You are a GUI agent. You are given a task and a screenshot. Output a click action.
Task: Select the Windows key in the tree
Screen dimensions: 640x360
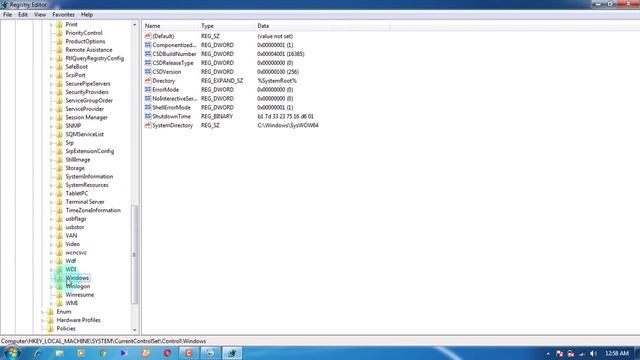[x=77, y=278]
